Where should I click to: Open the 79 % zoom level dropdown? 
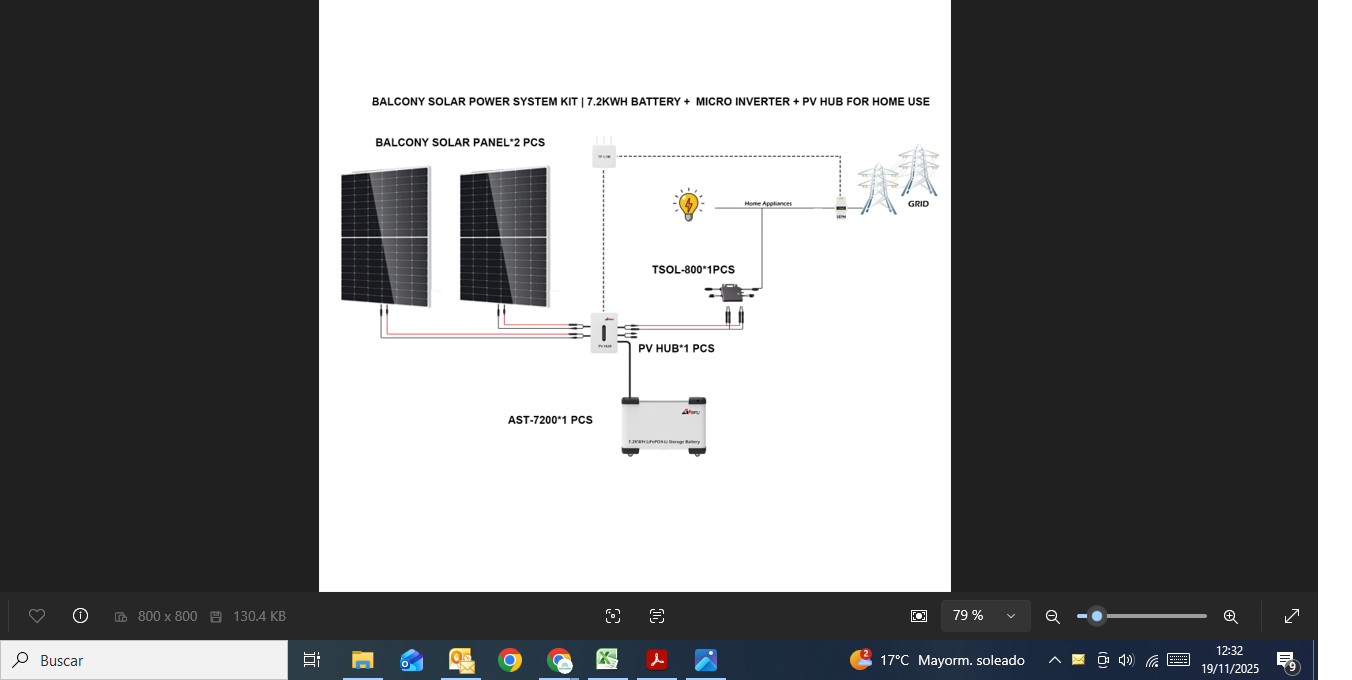click(985, 616)
